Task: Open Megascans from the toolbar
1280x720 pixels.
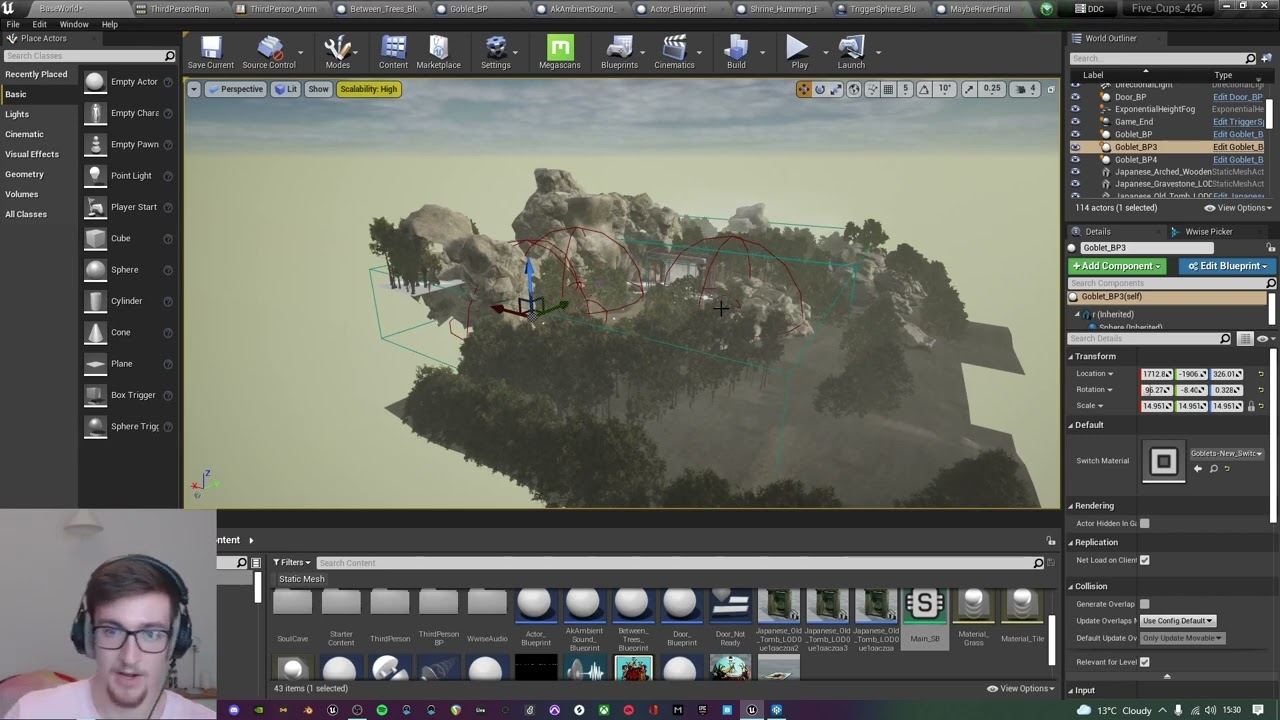Action: point(559,53)
